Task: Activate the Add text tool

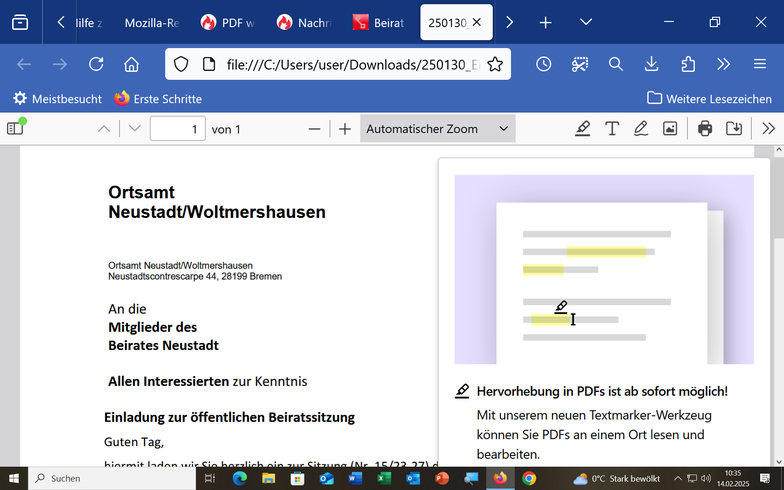Action: pos(612,128)
